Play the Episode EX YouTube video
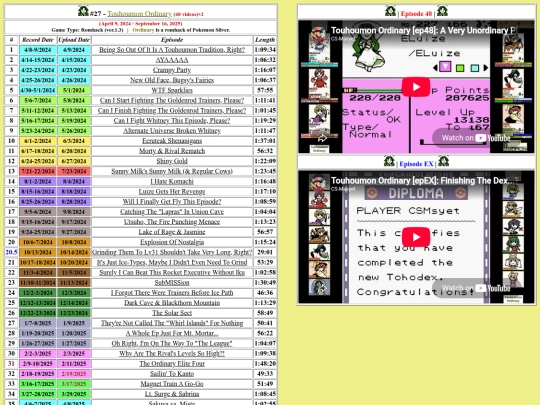 pyautogui.click(x=416, y=237)
